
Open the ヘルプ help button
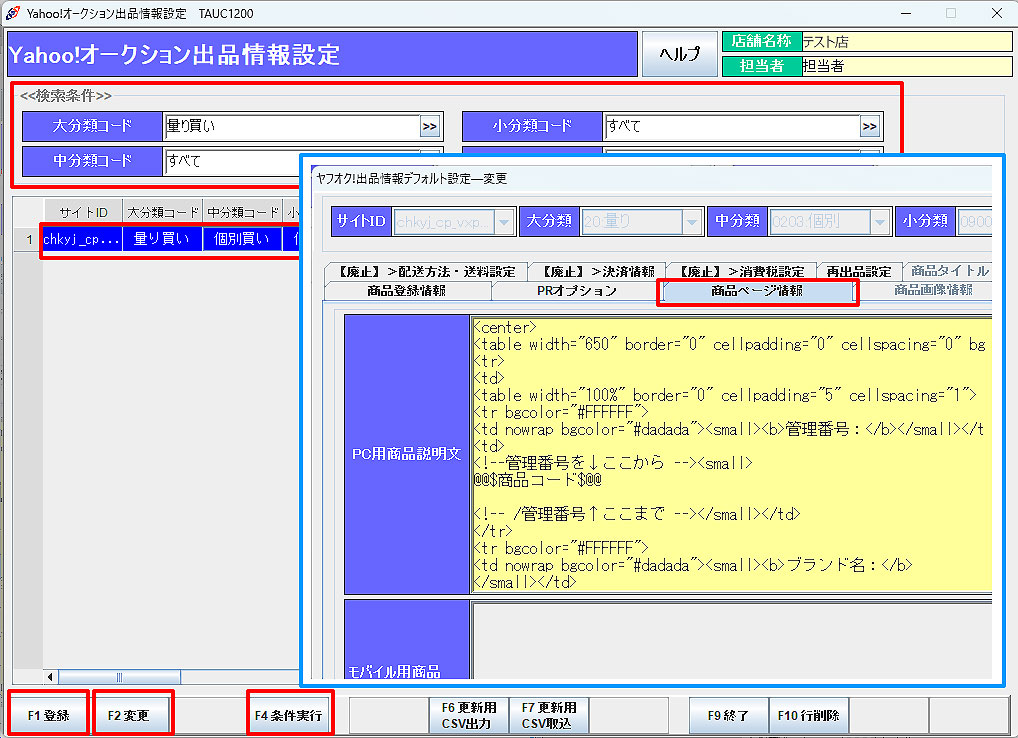pos(679,54)
